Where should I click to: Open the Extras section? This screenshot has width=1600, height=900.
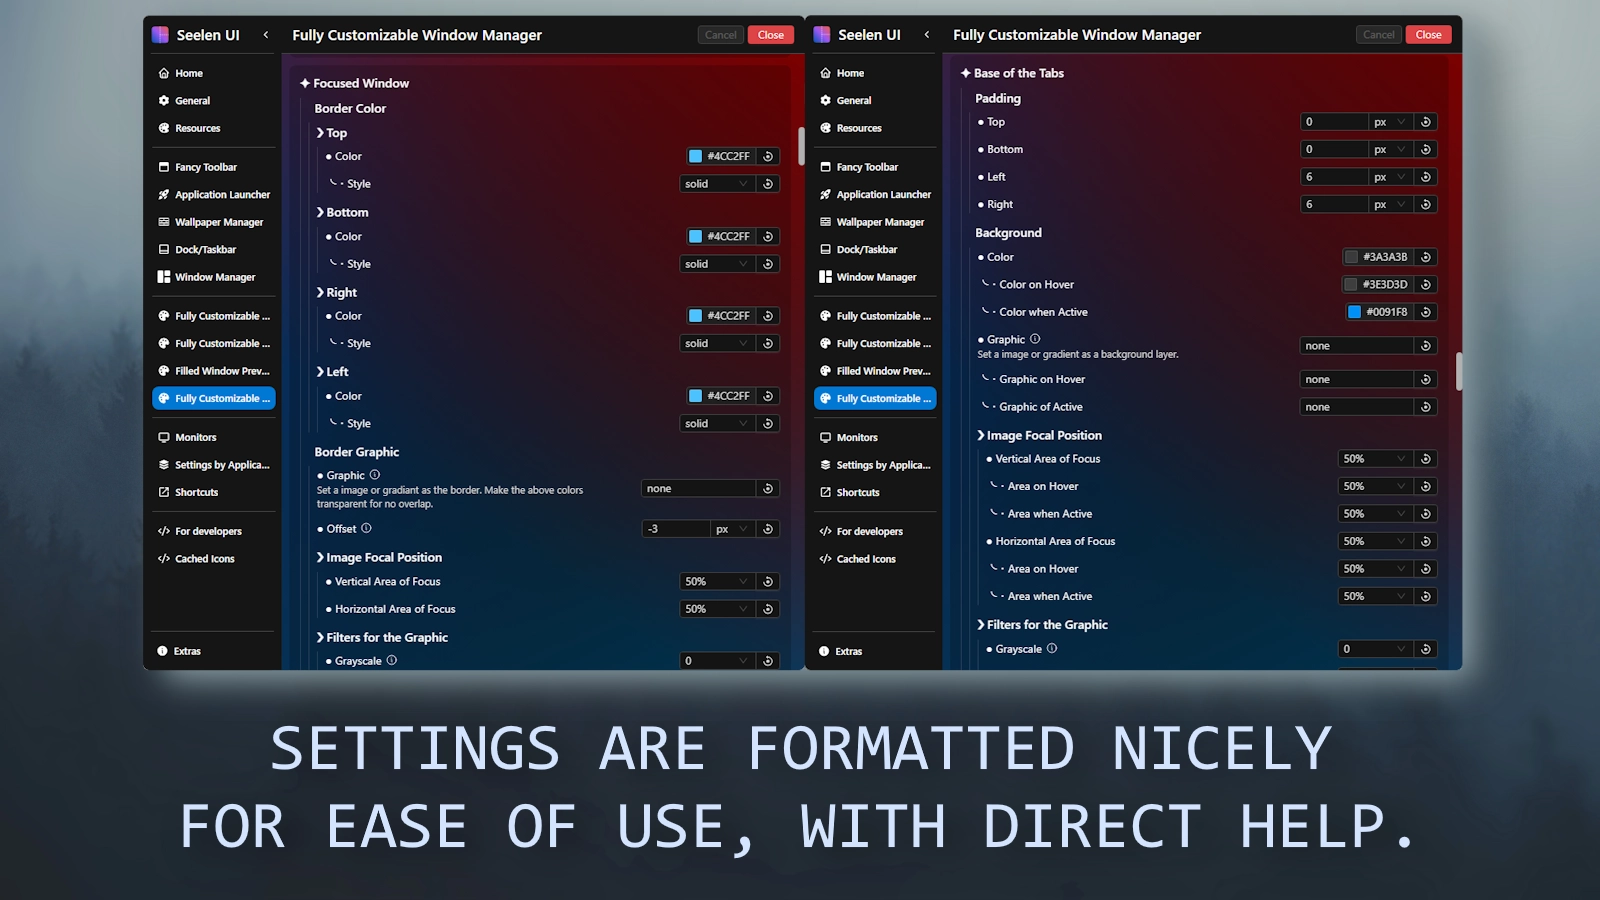coord(185,651)
